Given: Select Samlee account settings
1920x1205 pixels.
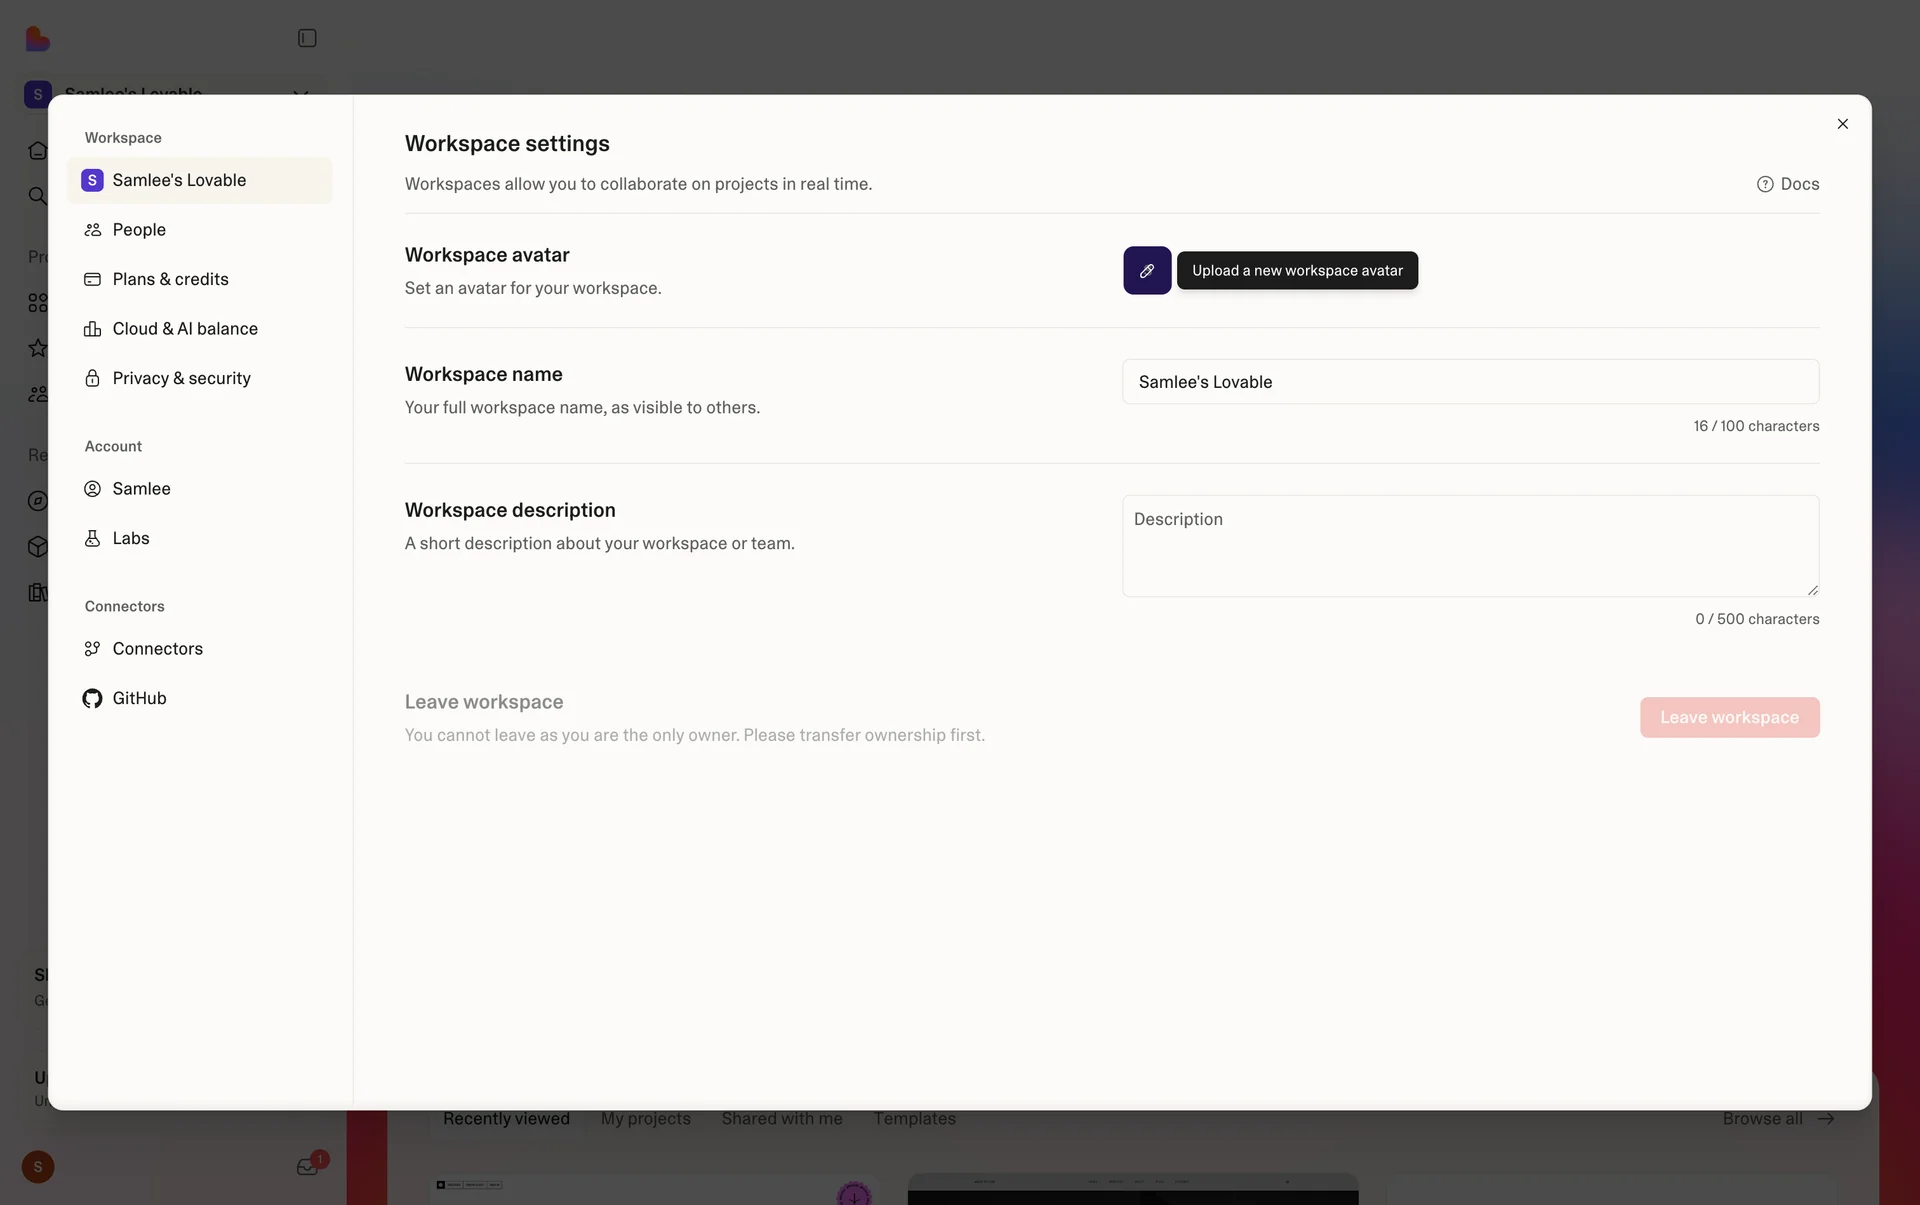Looking at the screenshot, I should click(141, 489).
